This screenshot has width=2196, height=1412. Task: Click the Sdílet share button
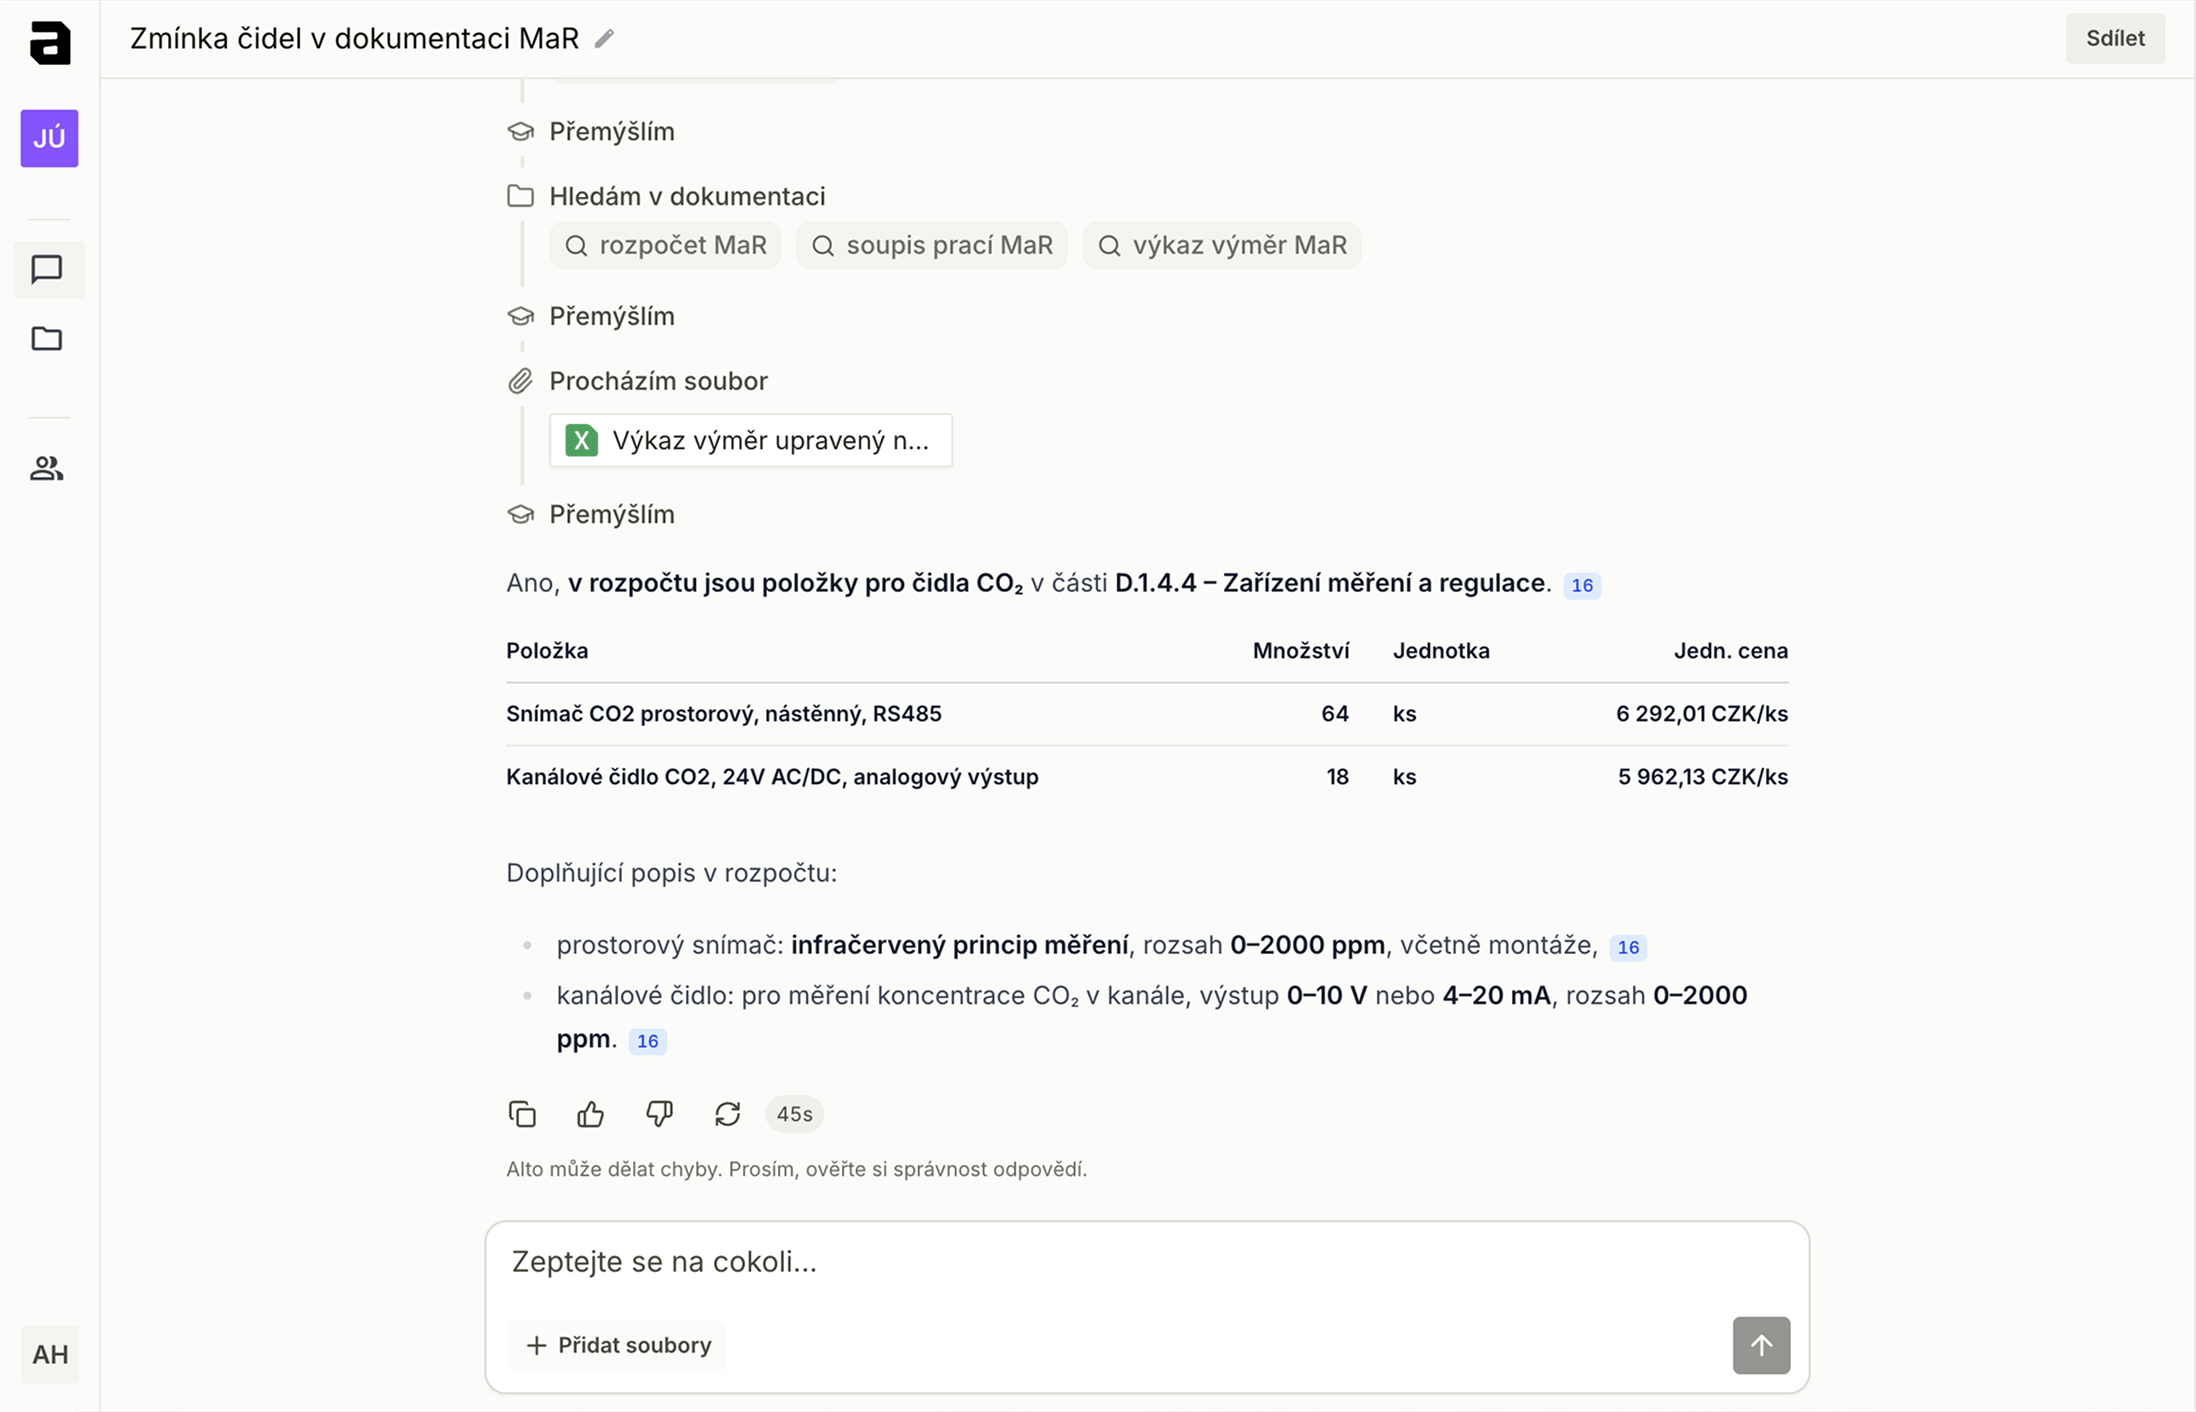2115,38
